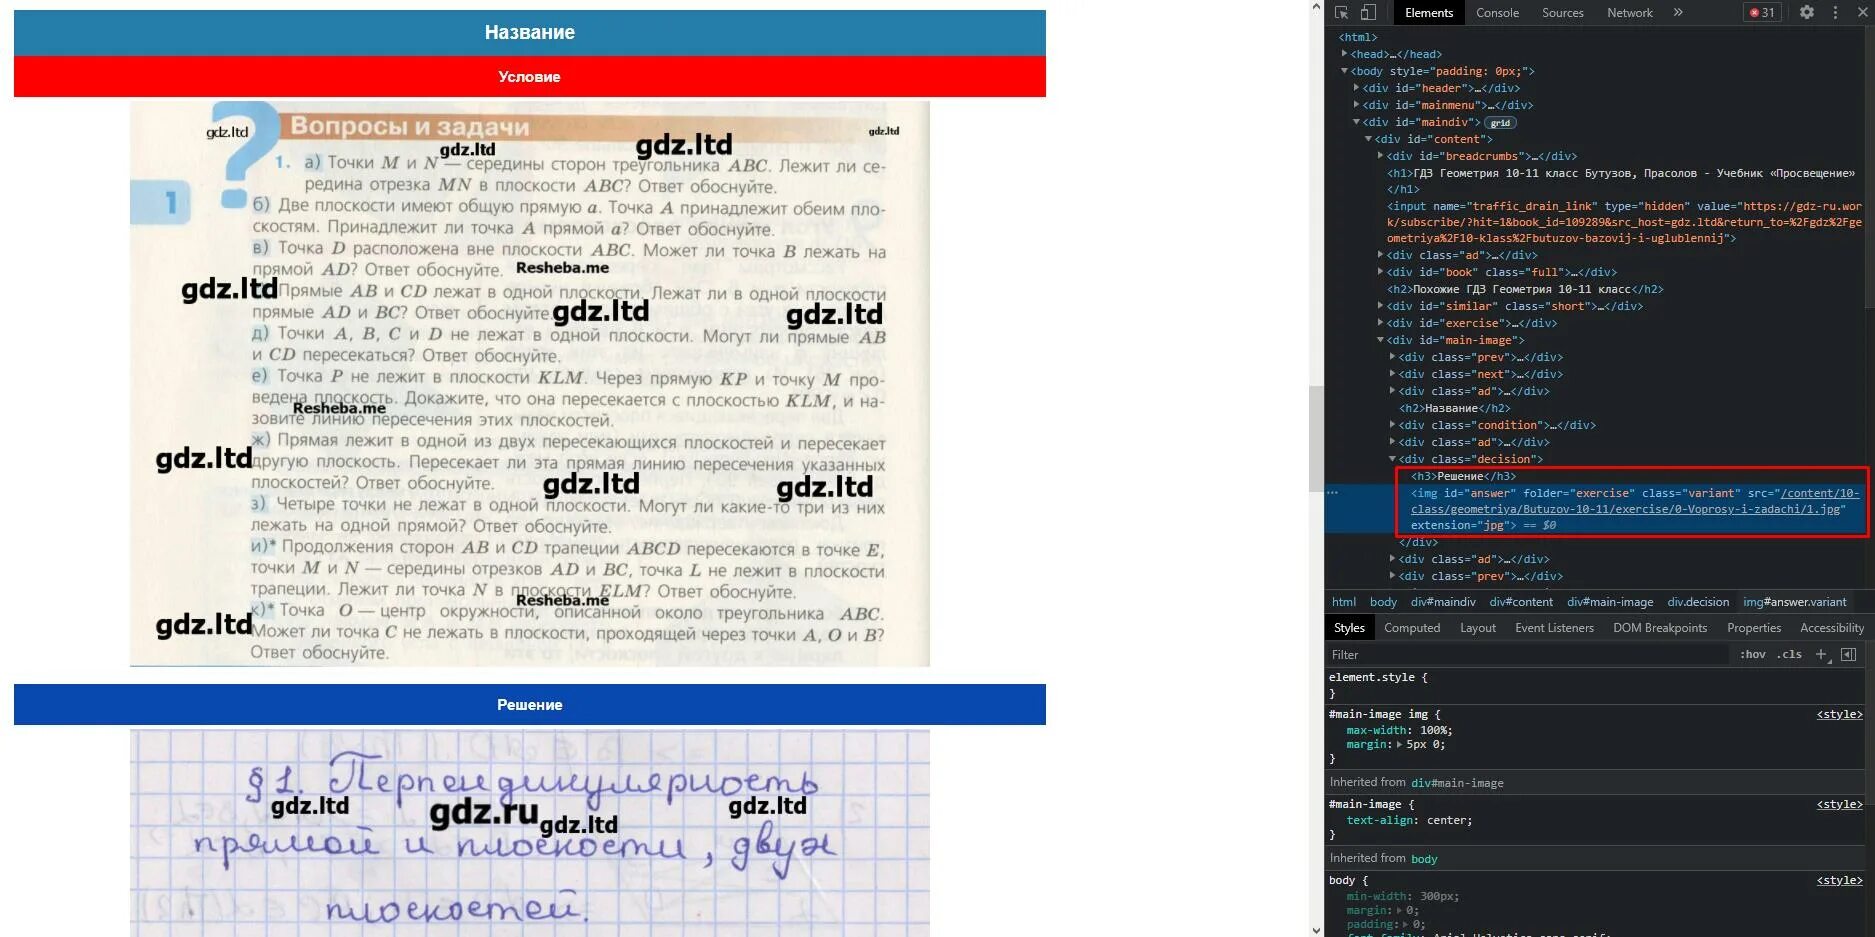1875x937 pixels.
Task: Expand the div id="mainmenu" node
Action: [1356, 105]
